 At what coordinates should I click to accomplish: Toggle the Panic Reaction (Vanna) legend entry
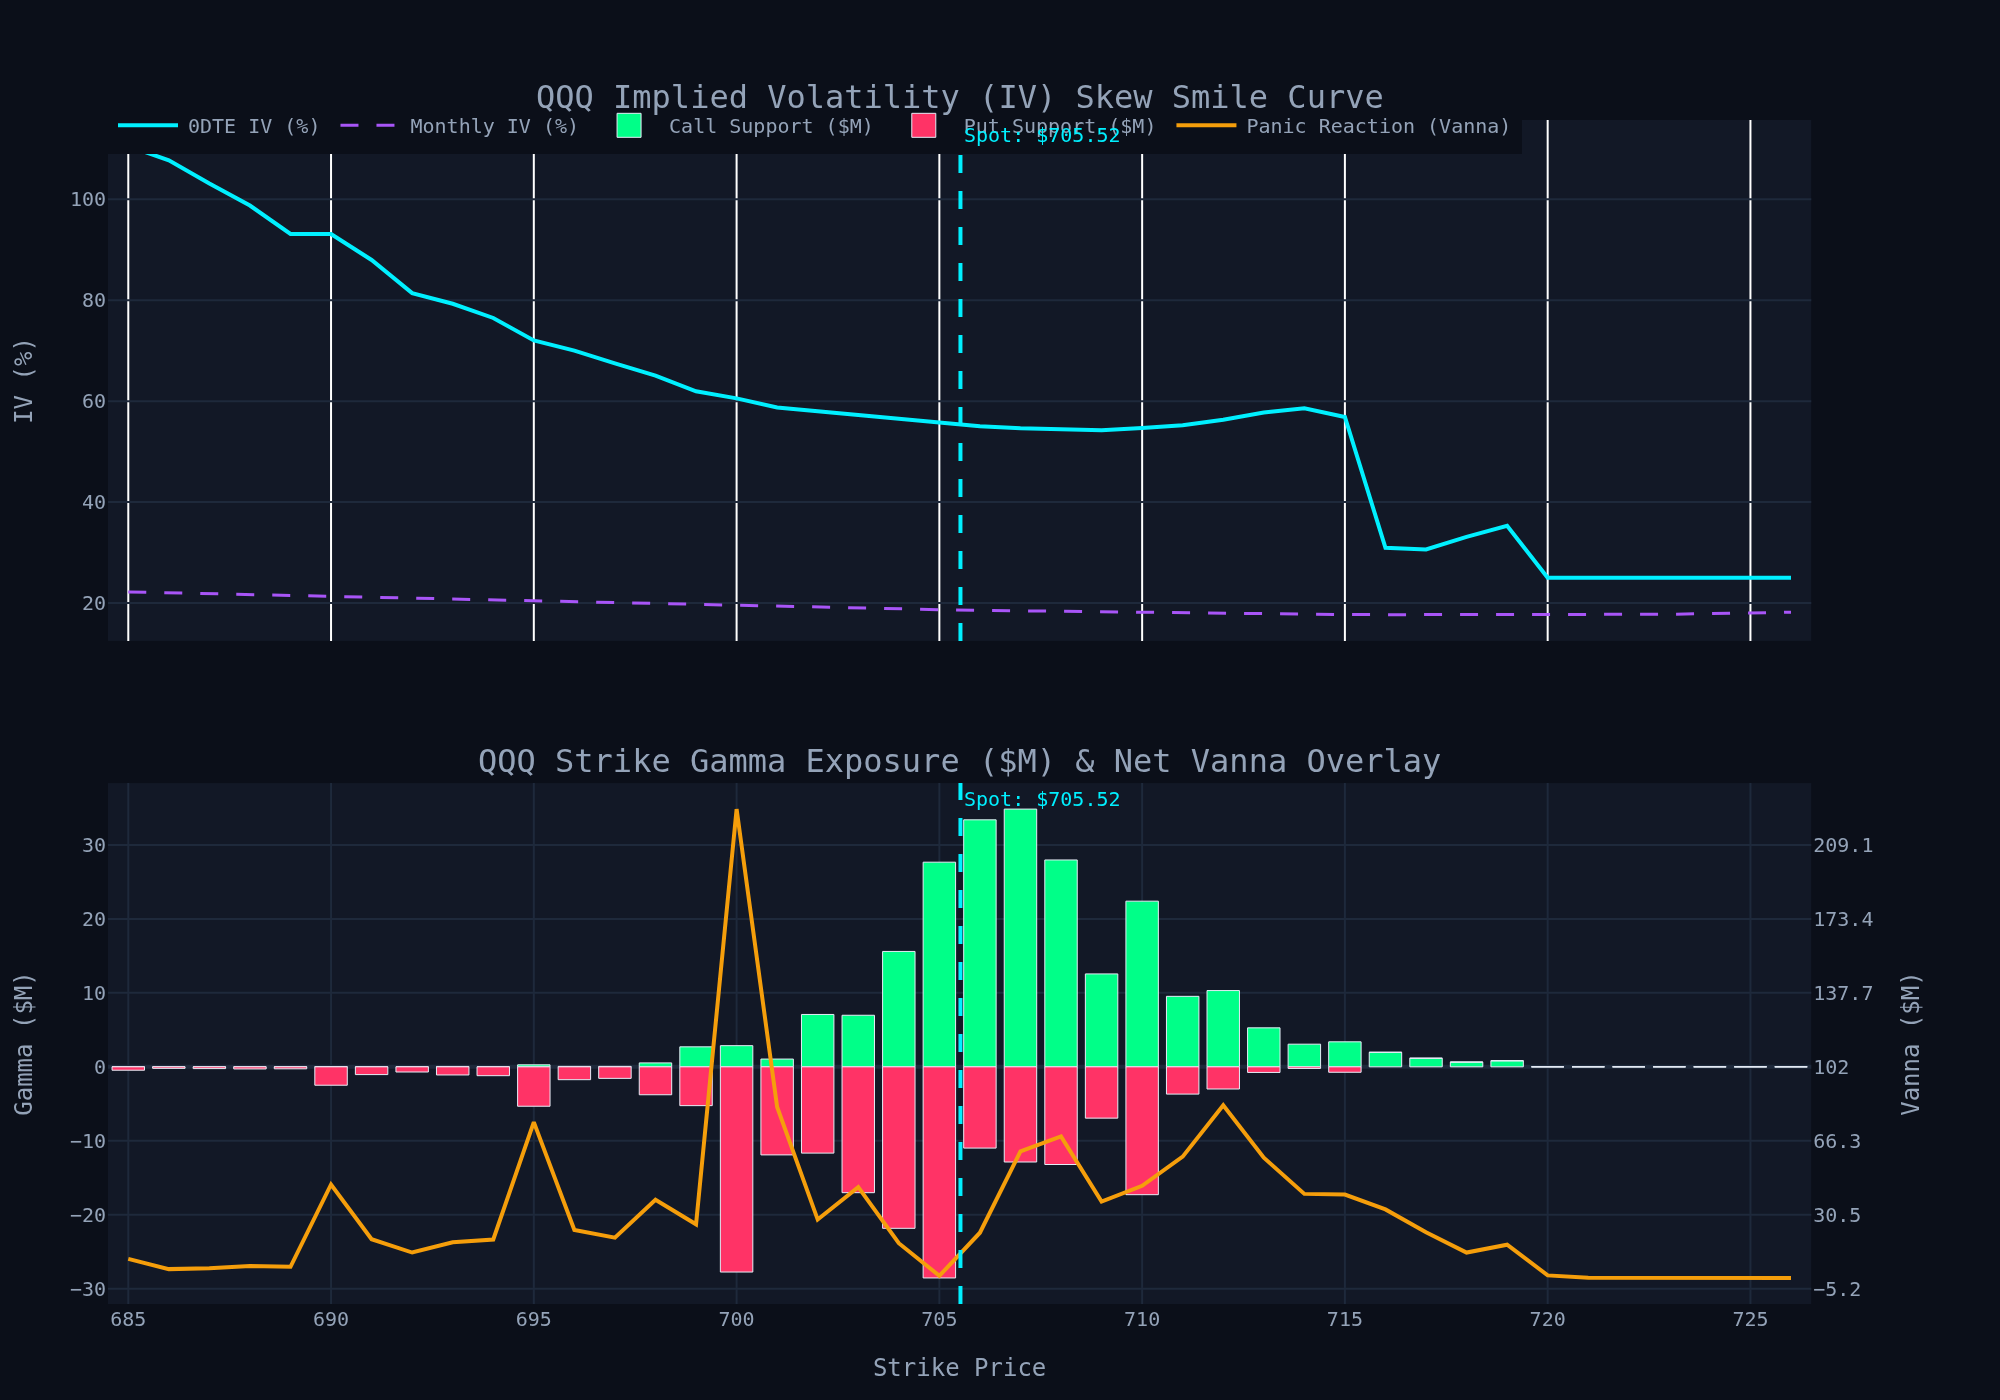(x=1345, y=127)
